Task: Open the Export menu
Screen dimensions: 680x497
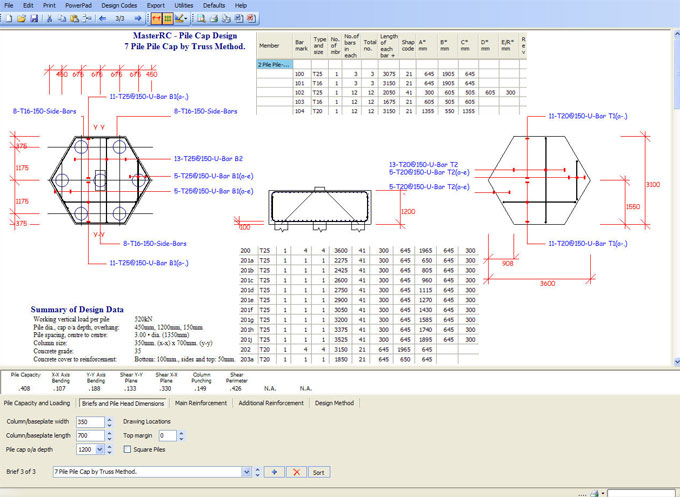Action: 156,6
